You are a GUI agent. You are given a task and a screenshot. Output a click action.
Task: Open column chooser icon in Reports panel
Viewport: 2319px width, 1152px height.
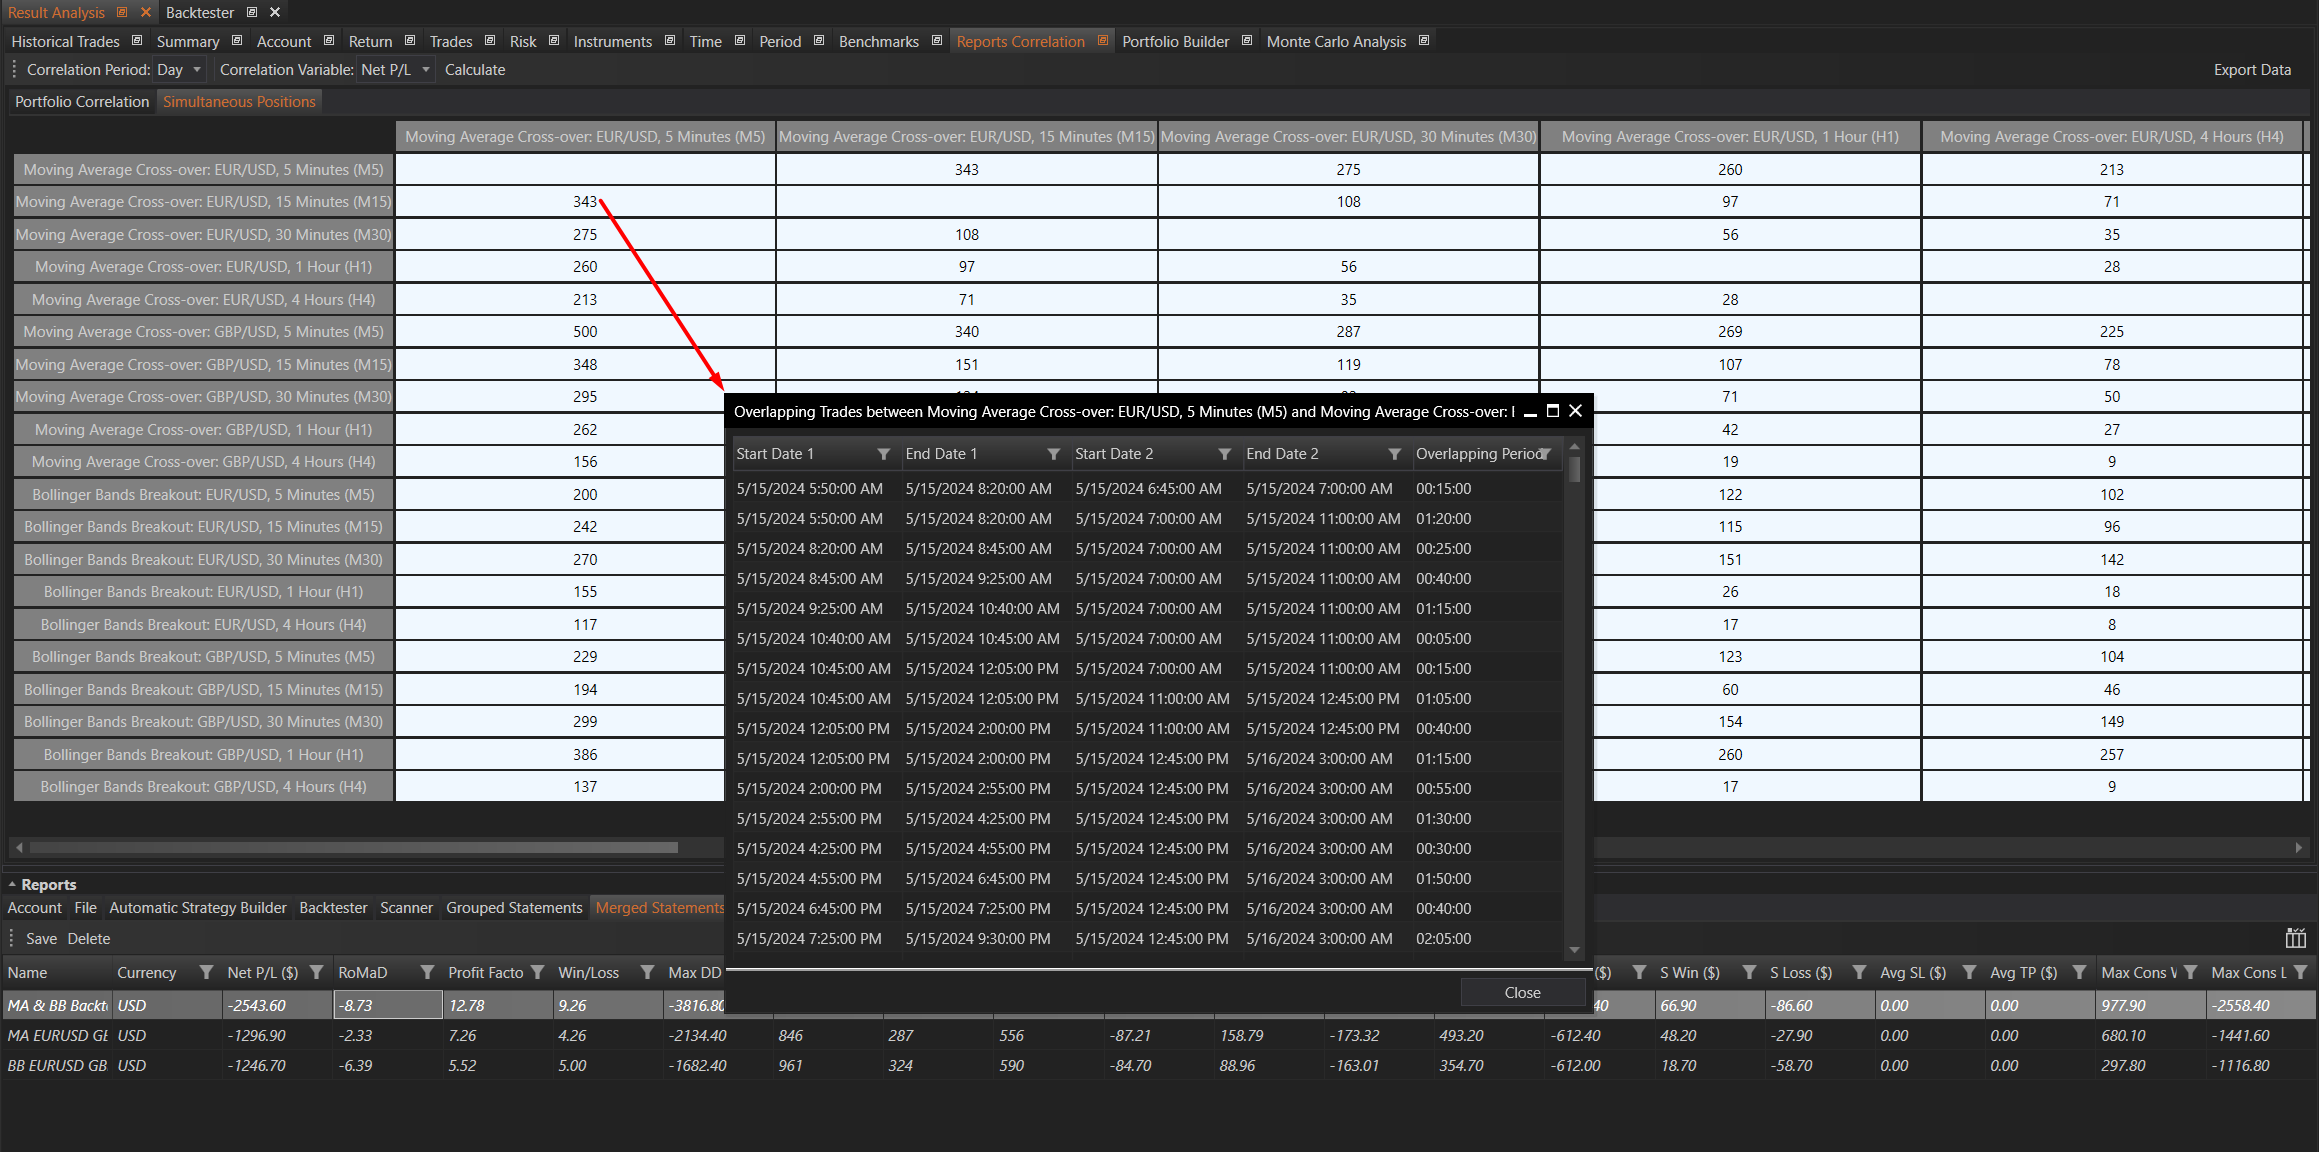pyautogui.click(x=2295, y=938)
